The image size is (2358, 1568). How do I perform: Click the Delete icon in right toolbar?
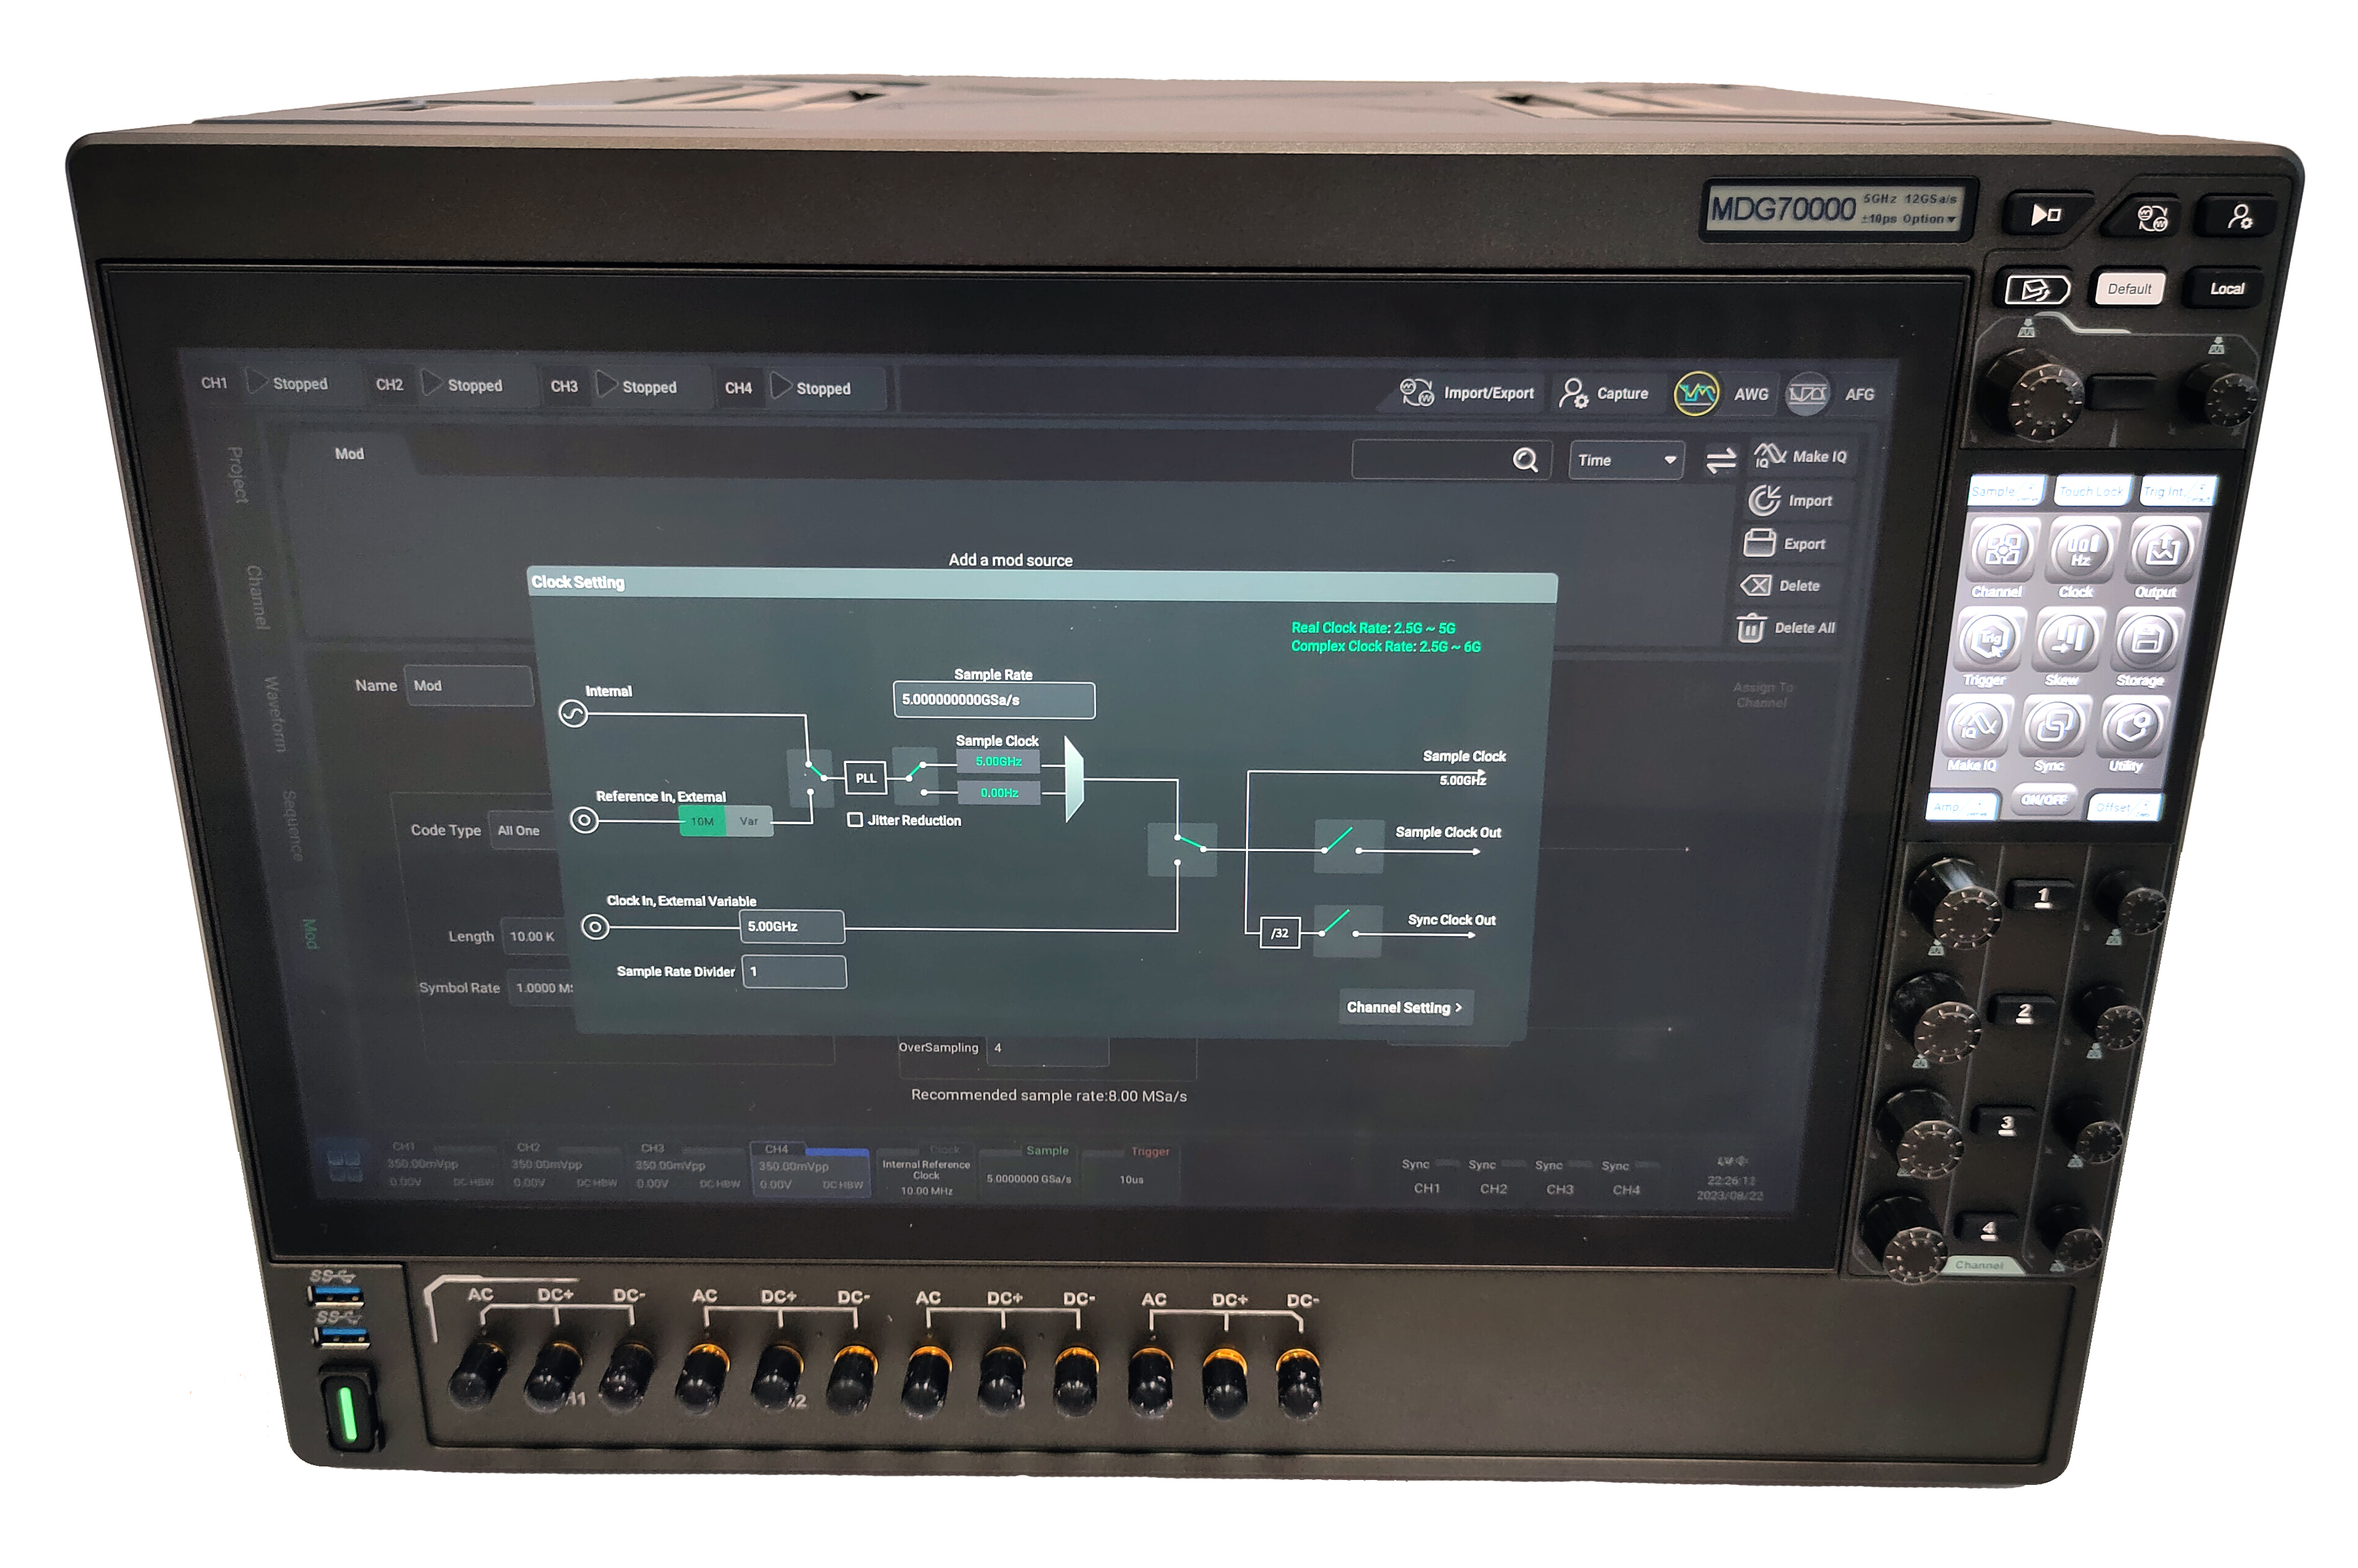1756,585
